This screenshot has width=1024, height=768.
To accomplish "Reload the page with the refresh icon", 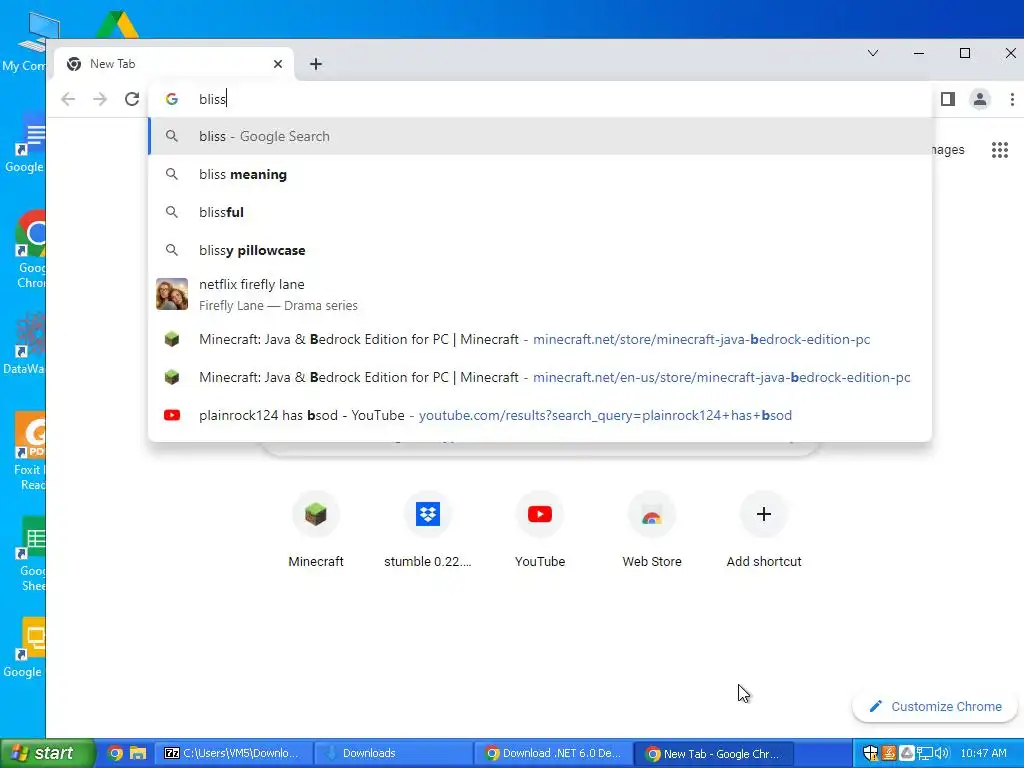I will click(x=132, y=99).
